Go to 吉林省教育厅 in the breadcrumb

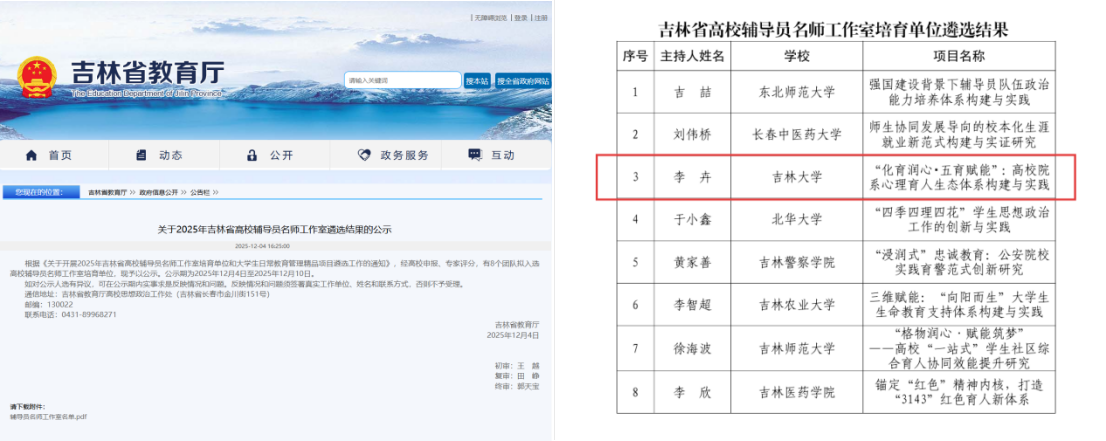point(107,192)
